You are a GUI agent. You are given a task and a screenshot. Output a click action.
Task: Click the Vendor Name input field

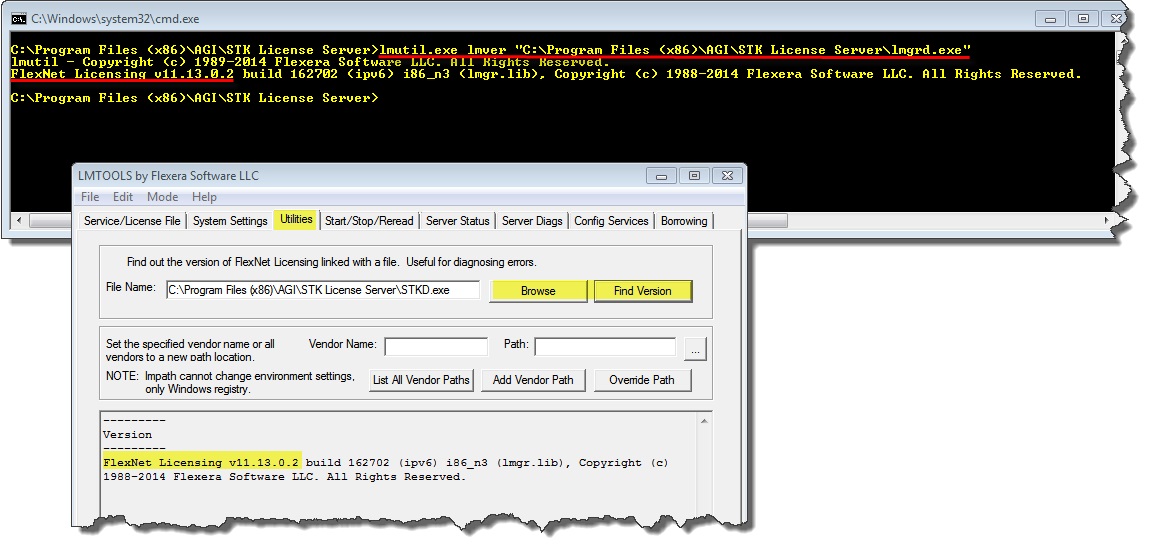436,346
